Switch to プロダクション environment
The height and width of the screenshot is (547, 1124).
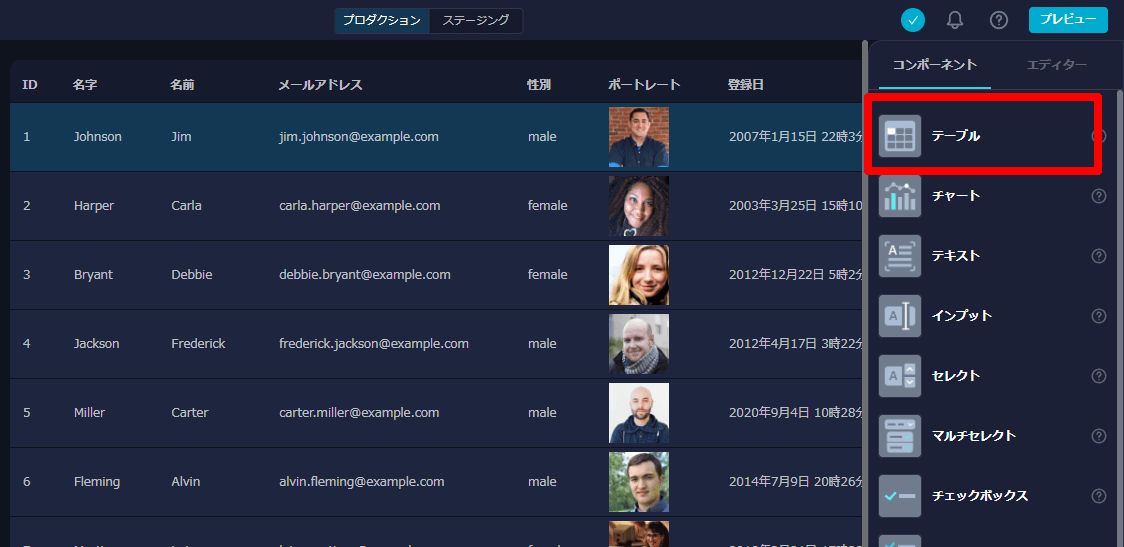(x=381, y=20)
